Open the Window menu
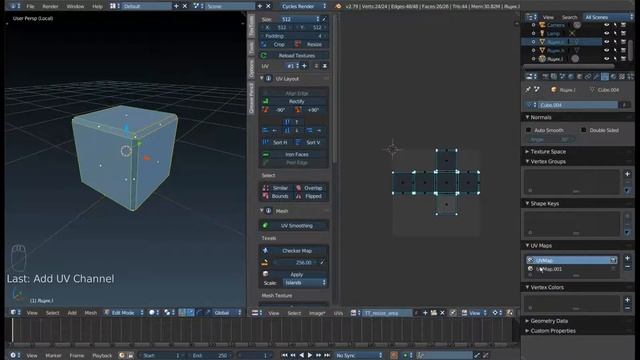The image size is (640, 360). click(75, 6)
